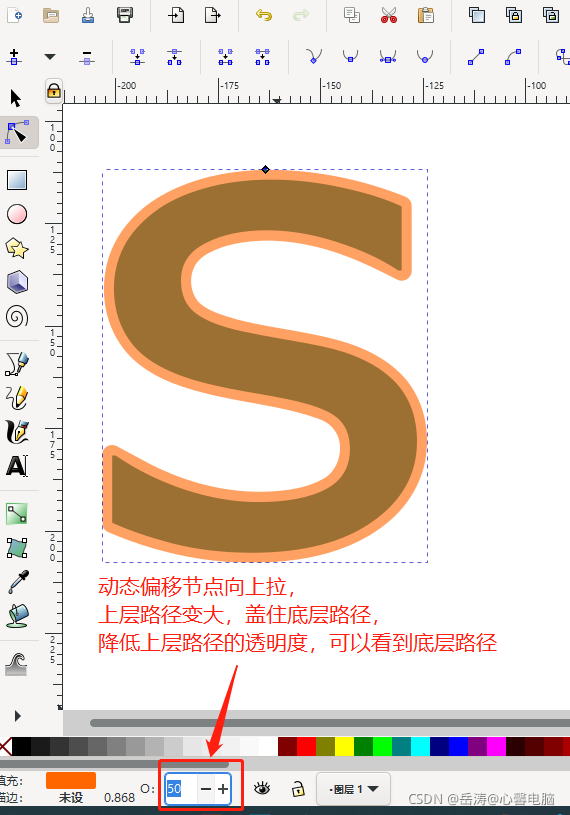Select the 3D box tool
The width and height of the screenshot is (570, 815).
coord(17,282)
